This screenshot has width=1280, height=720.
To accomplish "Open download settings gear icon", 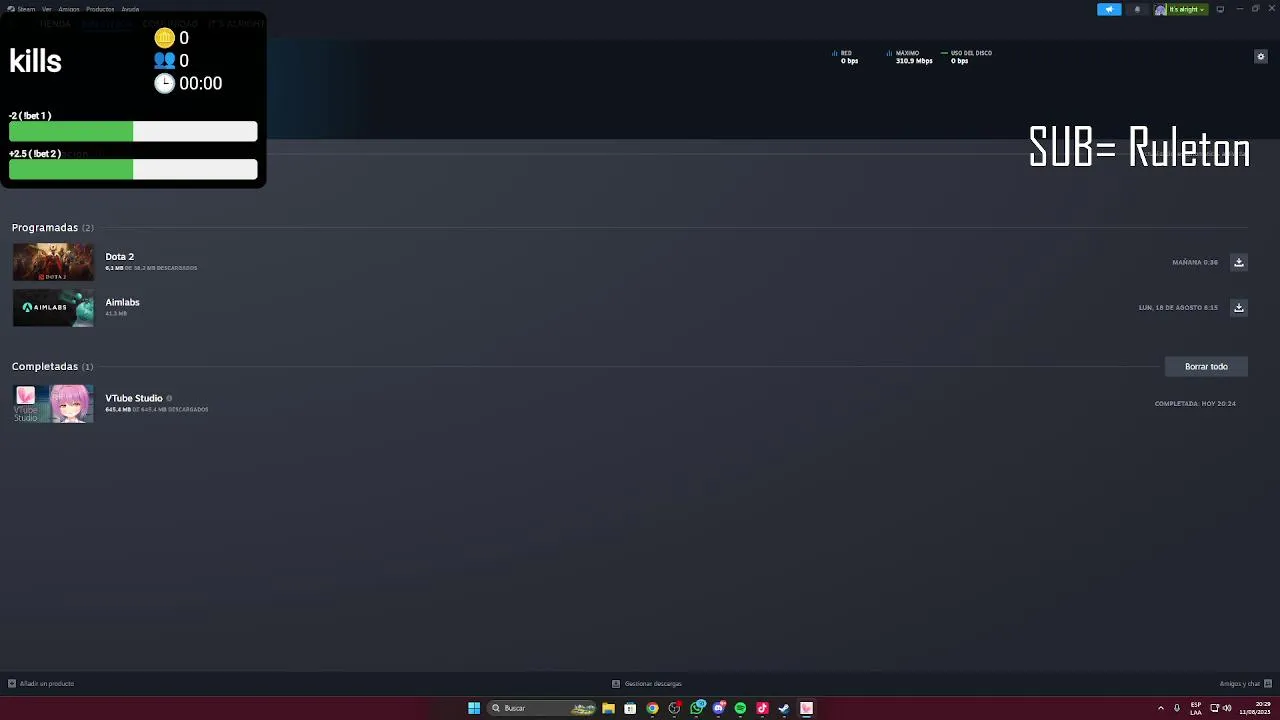I will (x=1261, y=56).
